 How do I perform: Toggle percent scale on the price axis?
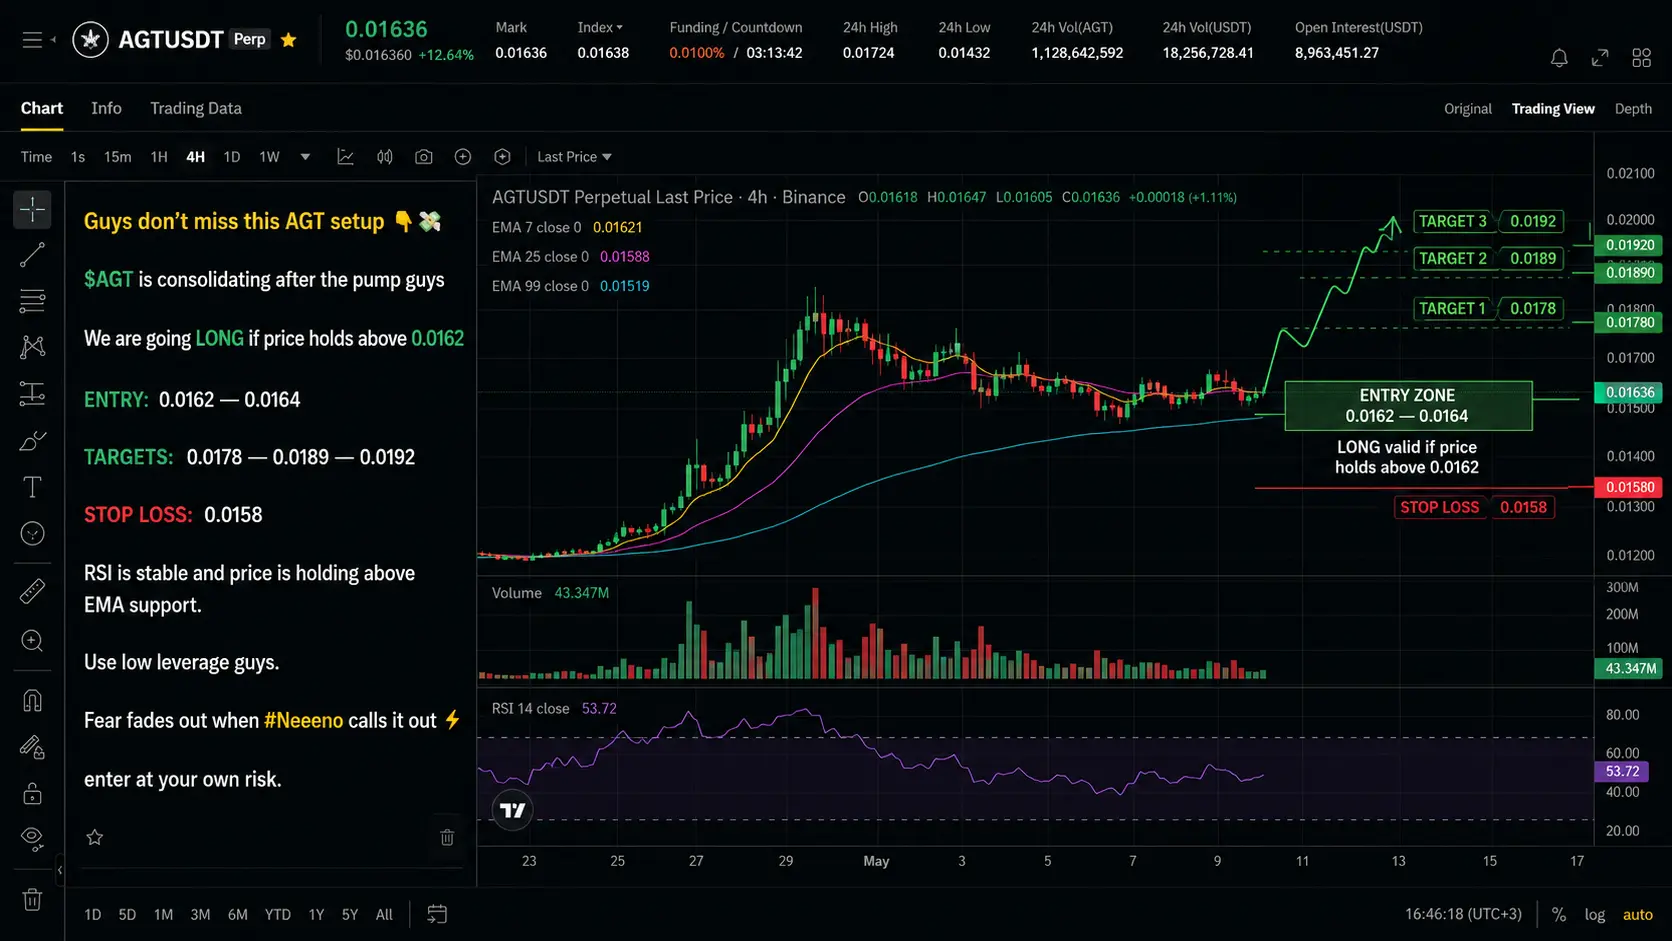coord(1559,914)
